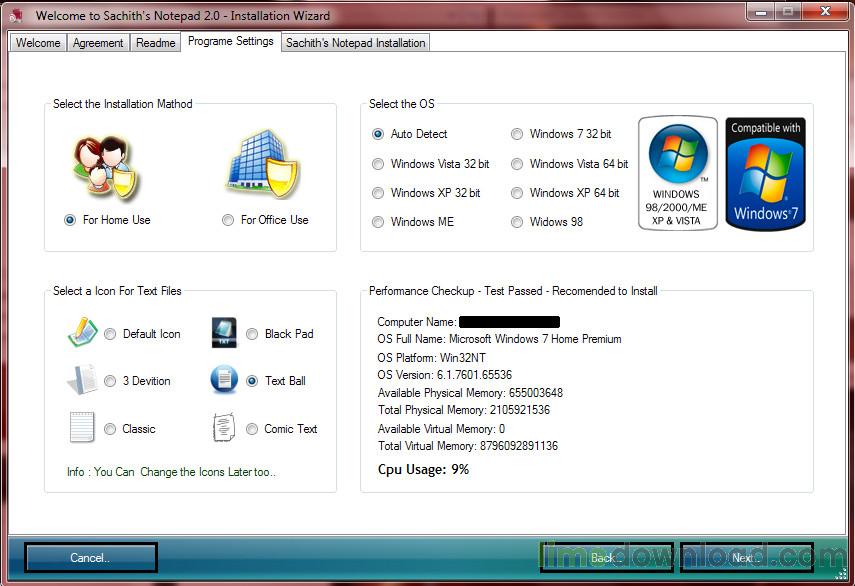This screenshot has width=855, height=586.
Task: Click the Compatible with Windows 7 badge
Action: (766, 173)
